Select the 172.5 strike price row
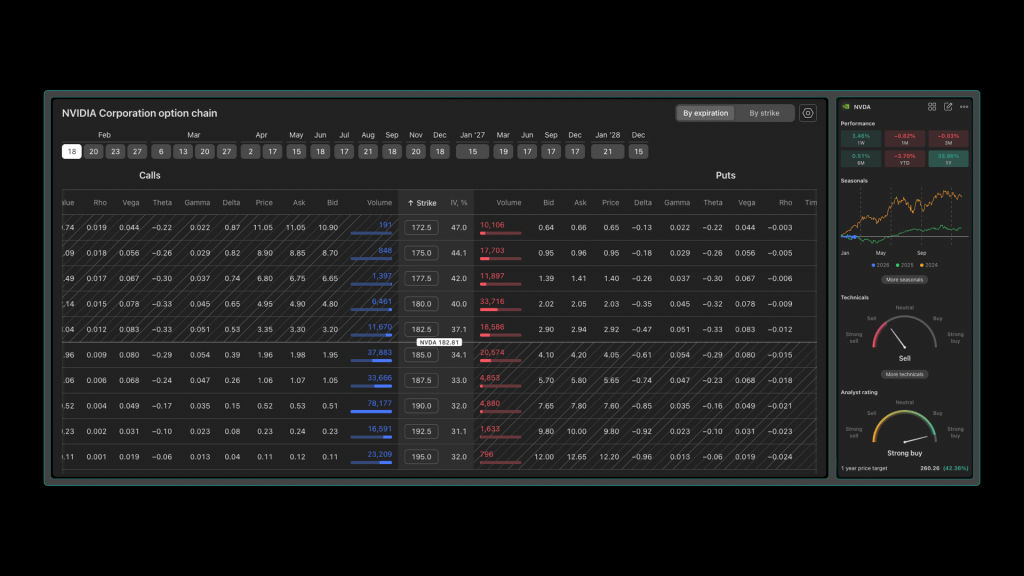This screenshot has width=1024, height=576. 420,228
